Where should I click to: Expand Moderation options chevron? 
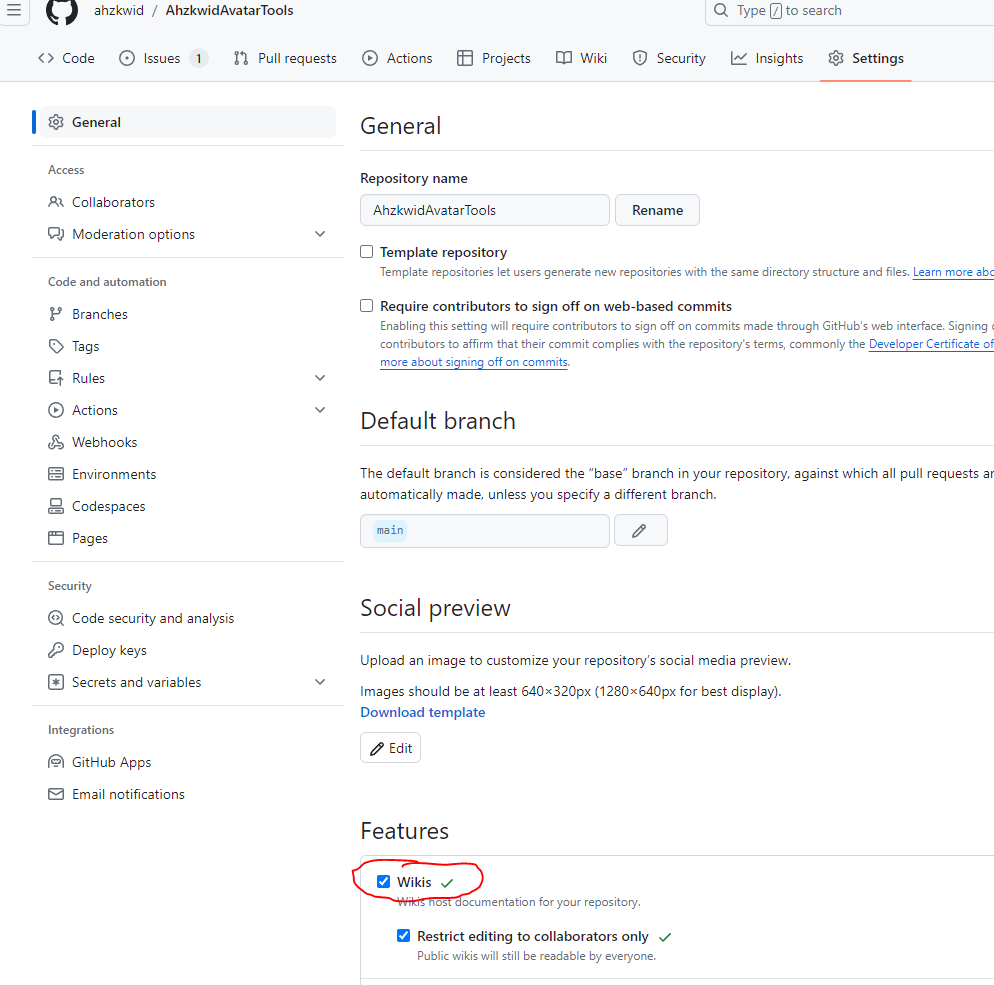pyautogui.click(x=320, y=234)
